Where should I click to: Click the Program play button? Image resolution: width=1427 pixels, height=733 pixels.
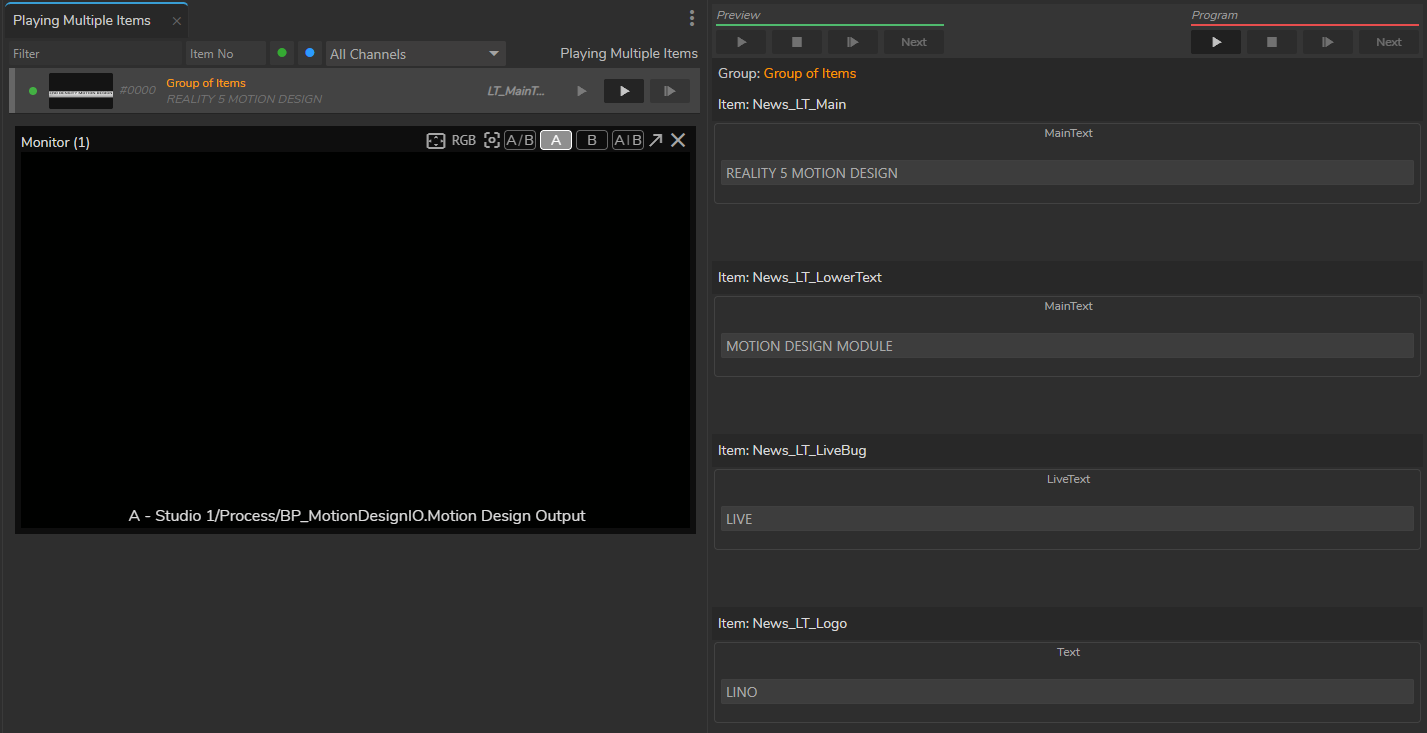(x=1216, y=42)
